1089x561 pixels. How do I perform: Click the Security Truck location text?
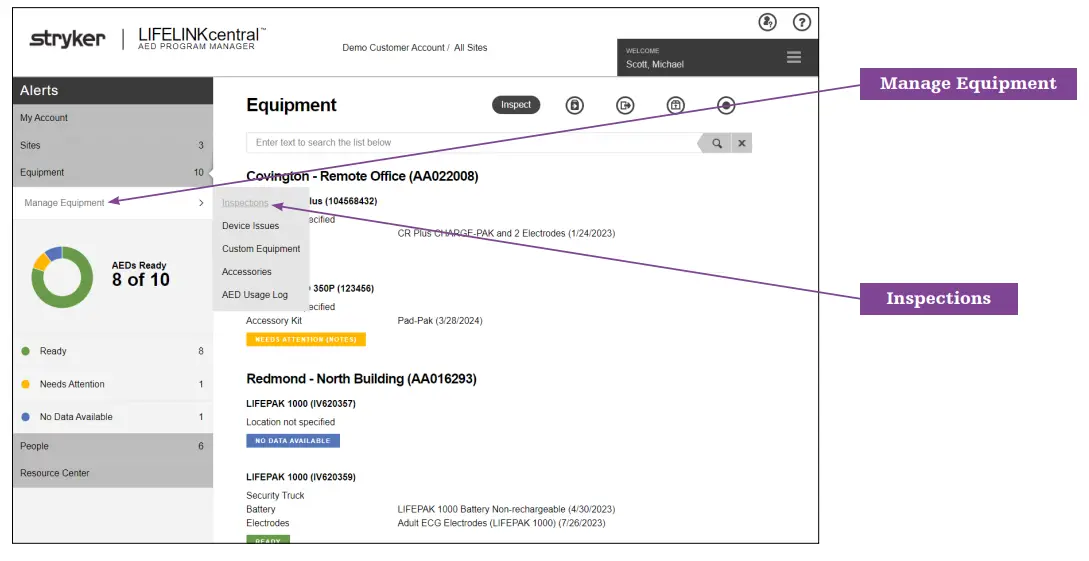275,496
